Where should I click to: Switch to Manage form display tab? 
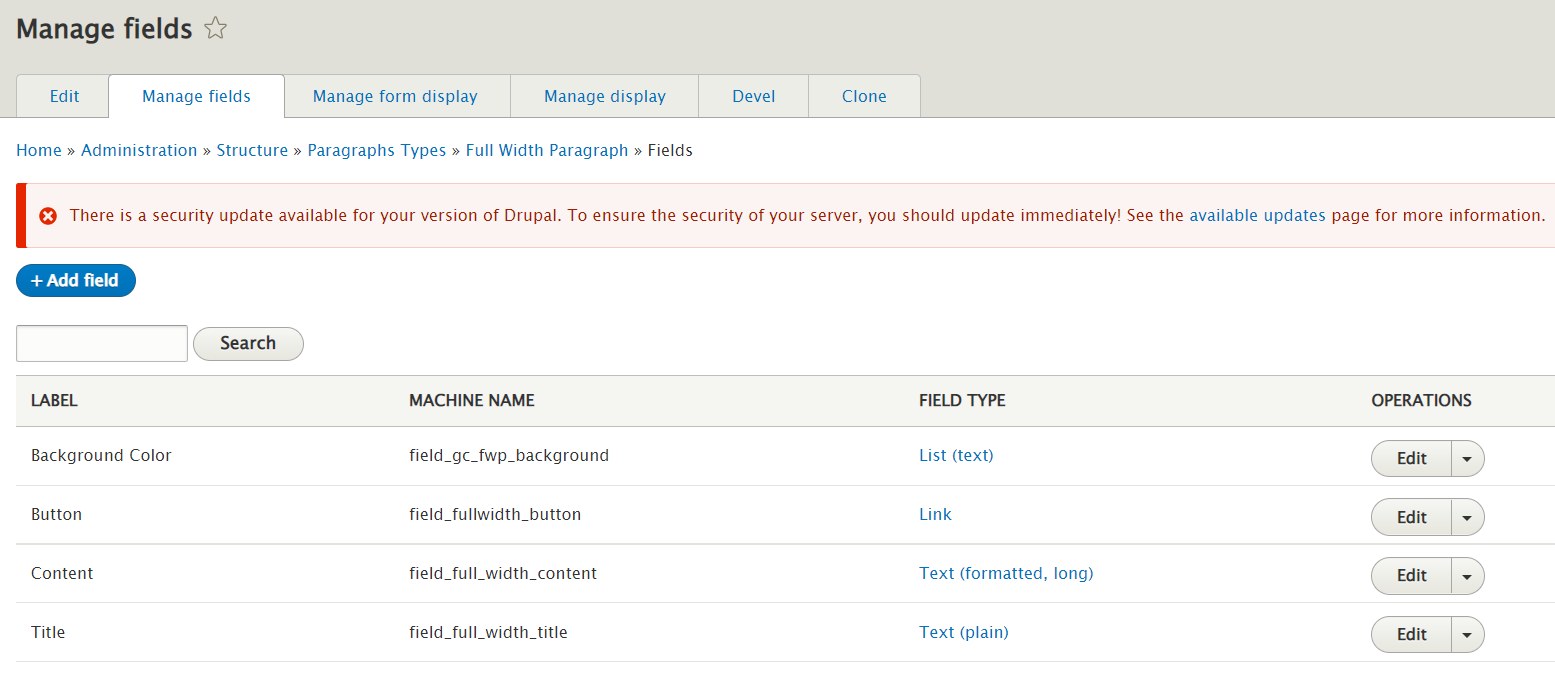pyautogui.click(x=395, y=96)
